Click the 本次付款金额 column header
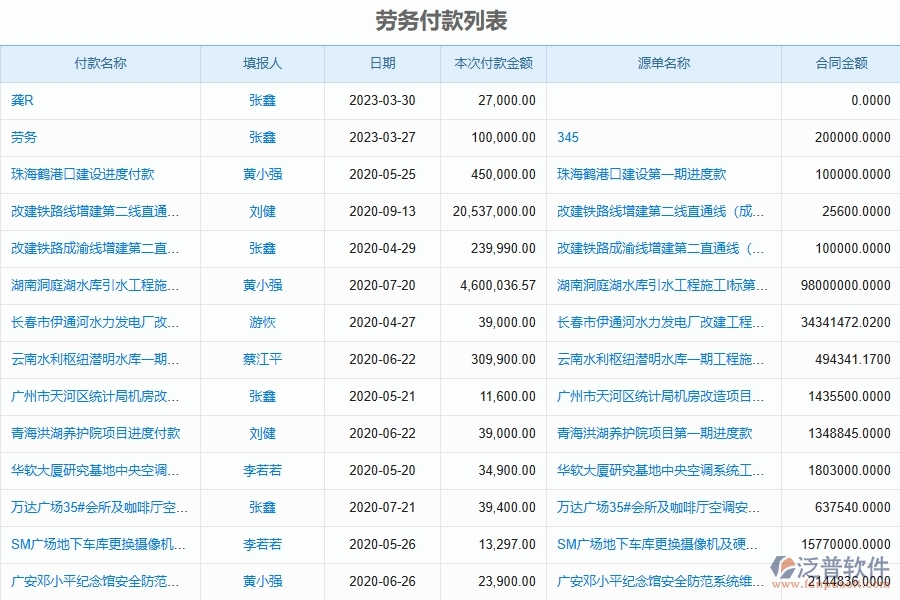 coord(489,63)
